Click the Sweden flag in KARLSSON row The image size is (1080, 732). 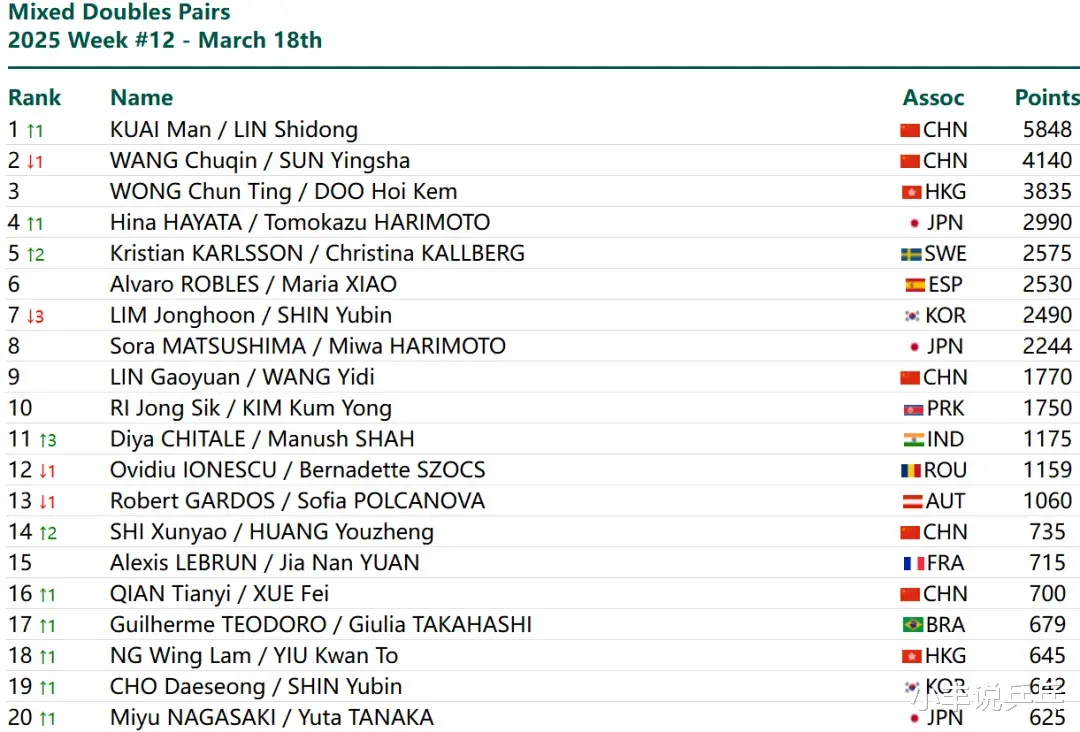pyautogui.click(x=911, y=254)
